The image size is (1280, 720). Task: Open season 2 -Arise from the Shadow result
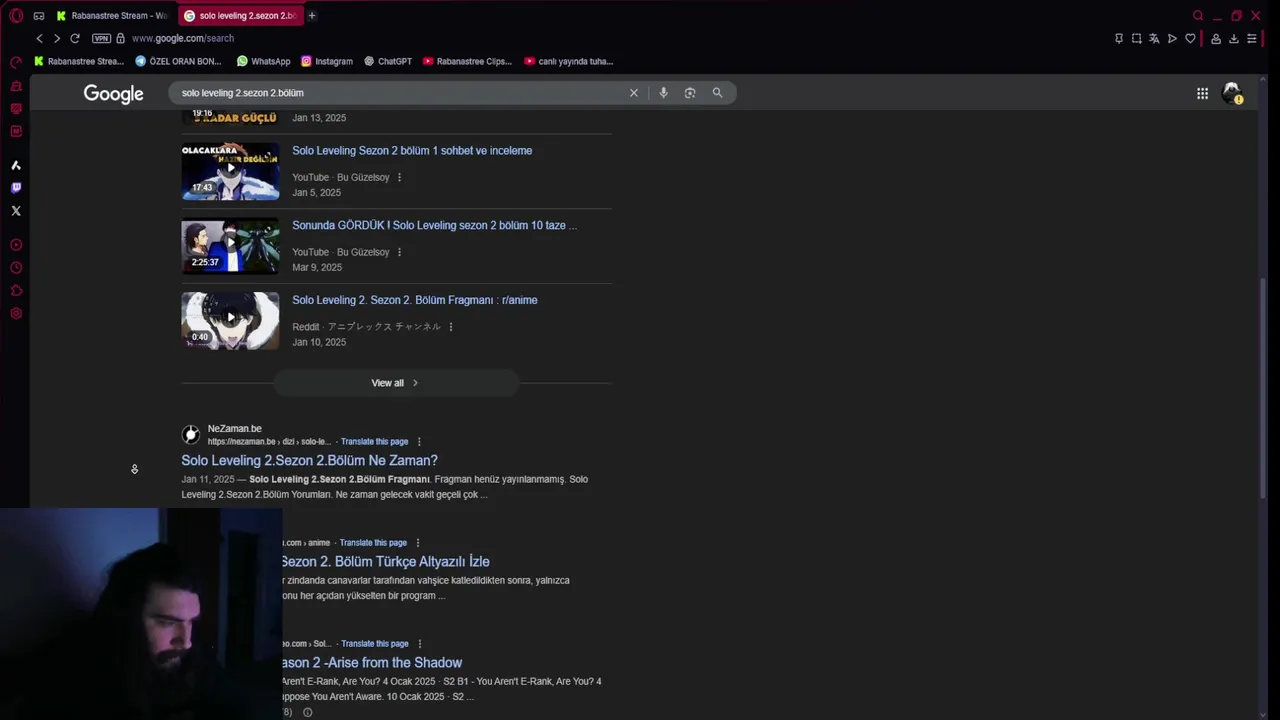click(371, 663)
